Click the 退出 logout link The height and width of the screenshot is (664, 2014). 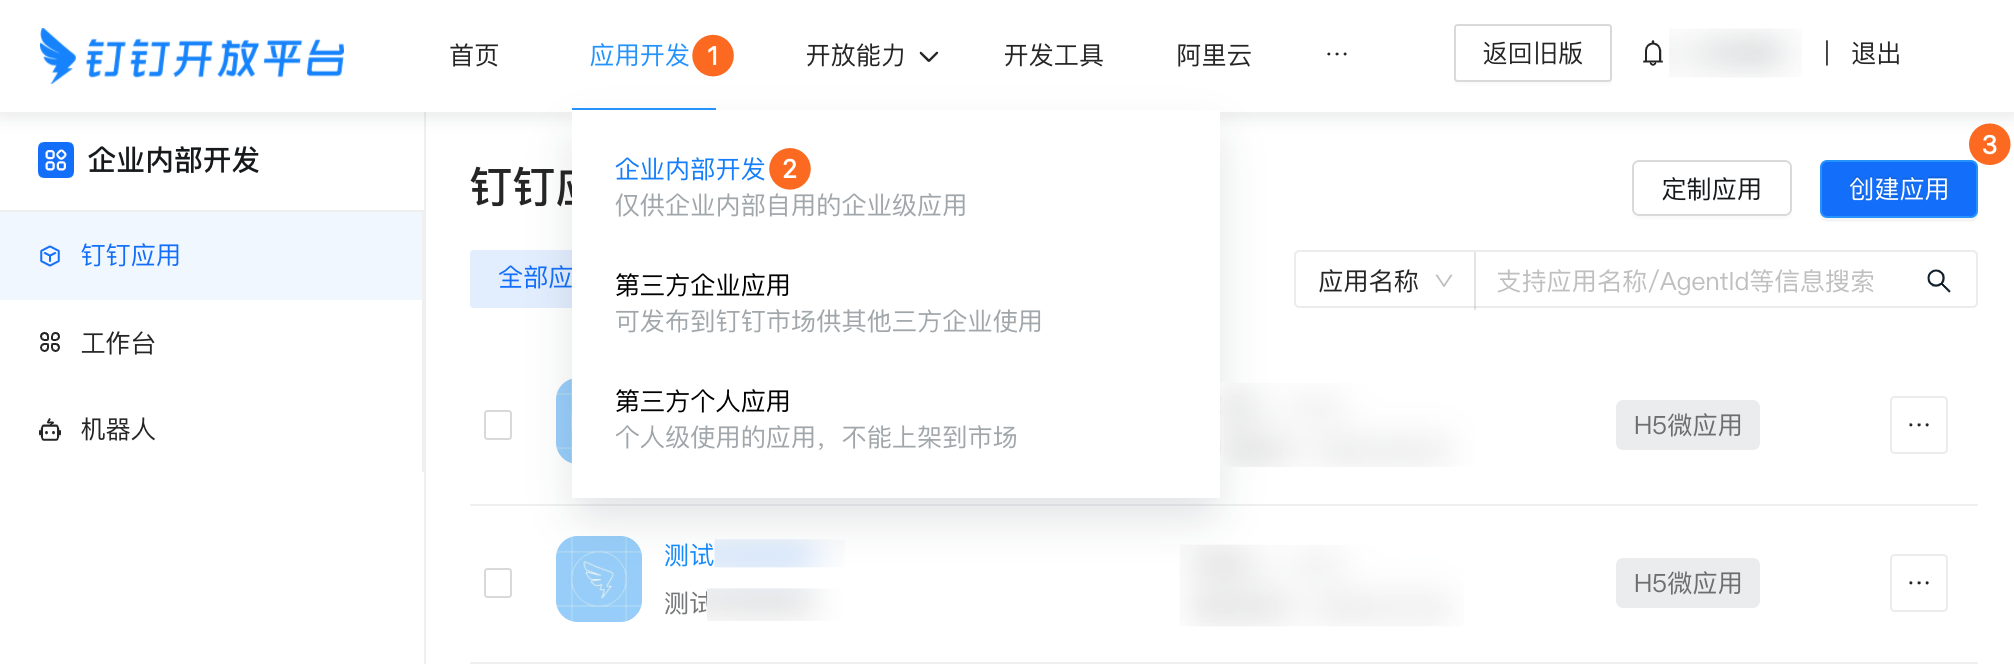(1875, 54)
